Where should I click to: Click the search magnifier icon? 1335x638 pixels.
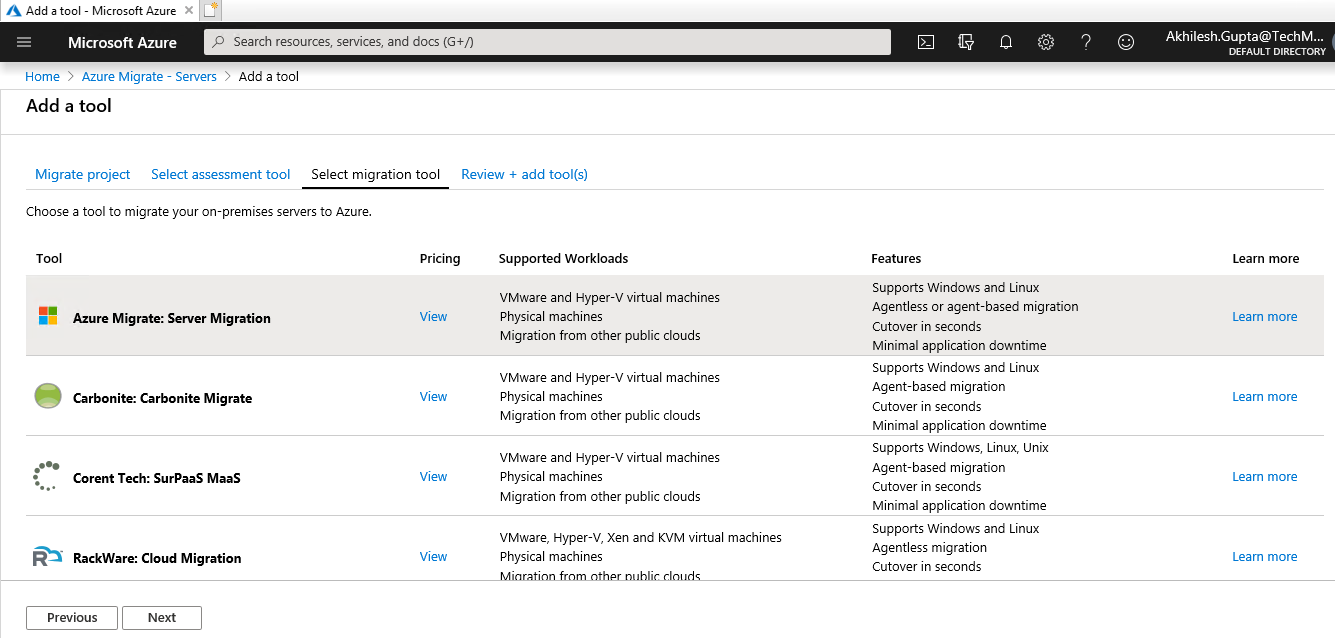point(218,42)
